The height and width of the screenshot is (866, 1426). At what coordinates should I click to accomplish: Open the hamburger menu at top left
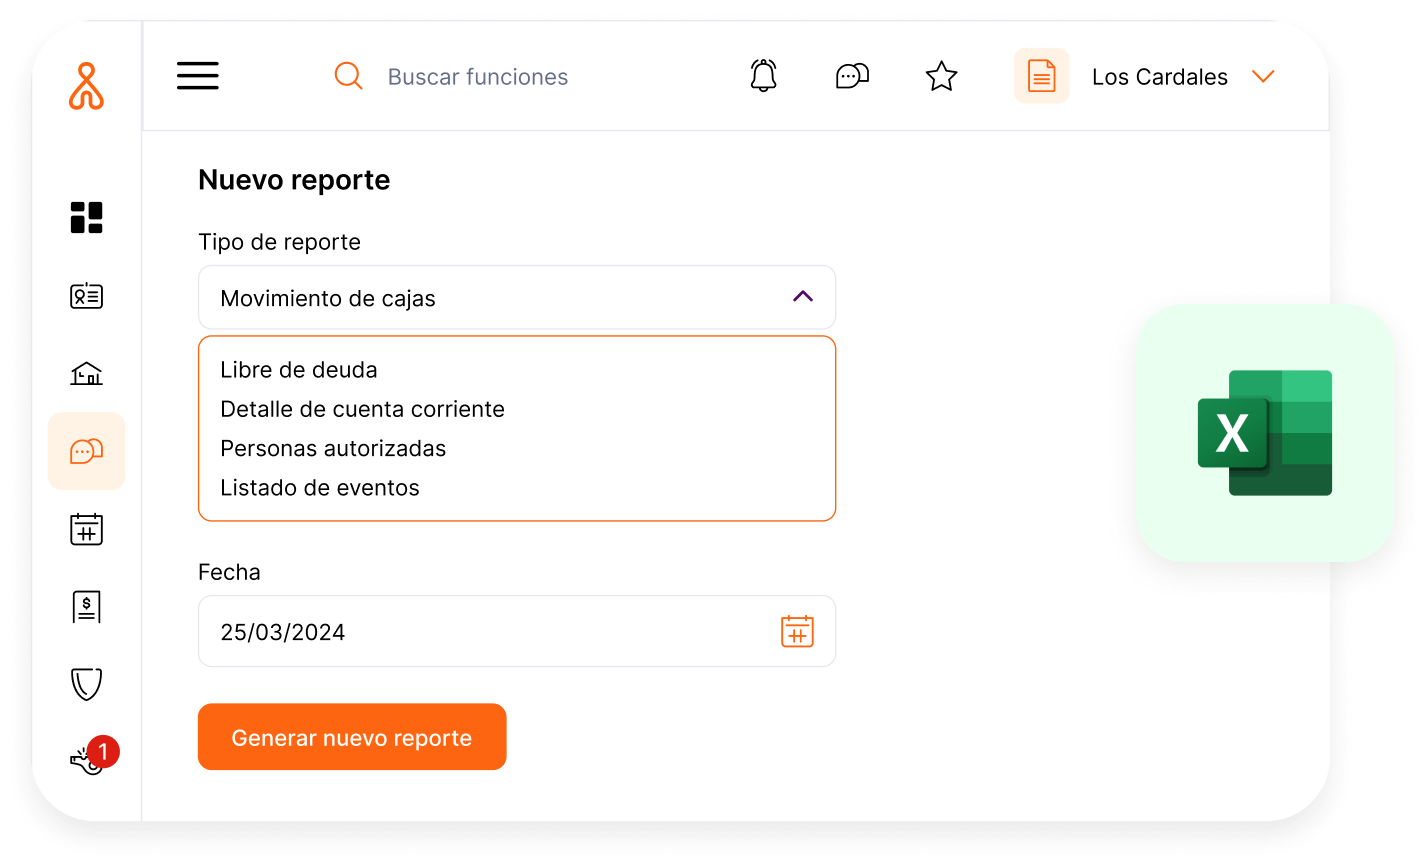(197, 75)
